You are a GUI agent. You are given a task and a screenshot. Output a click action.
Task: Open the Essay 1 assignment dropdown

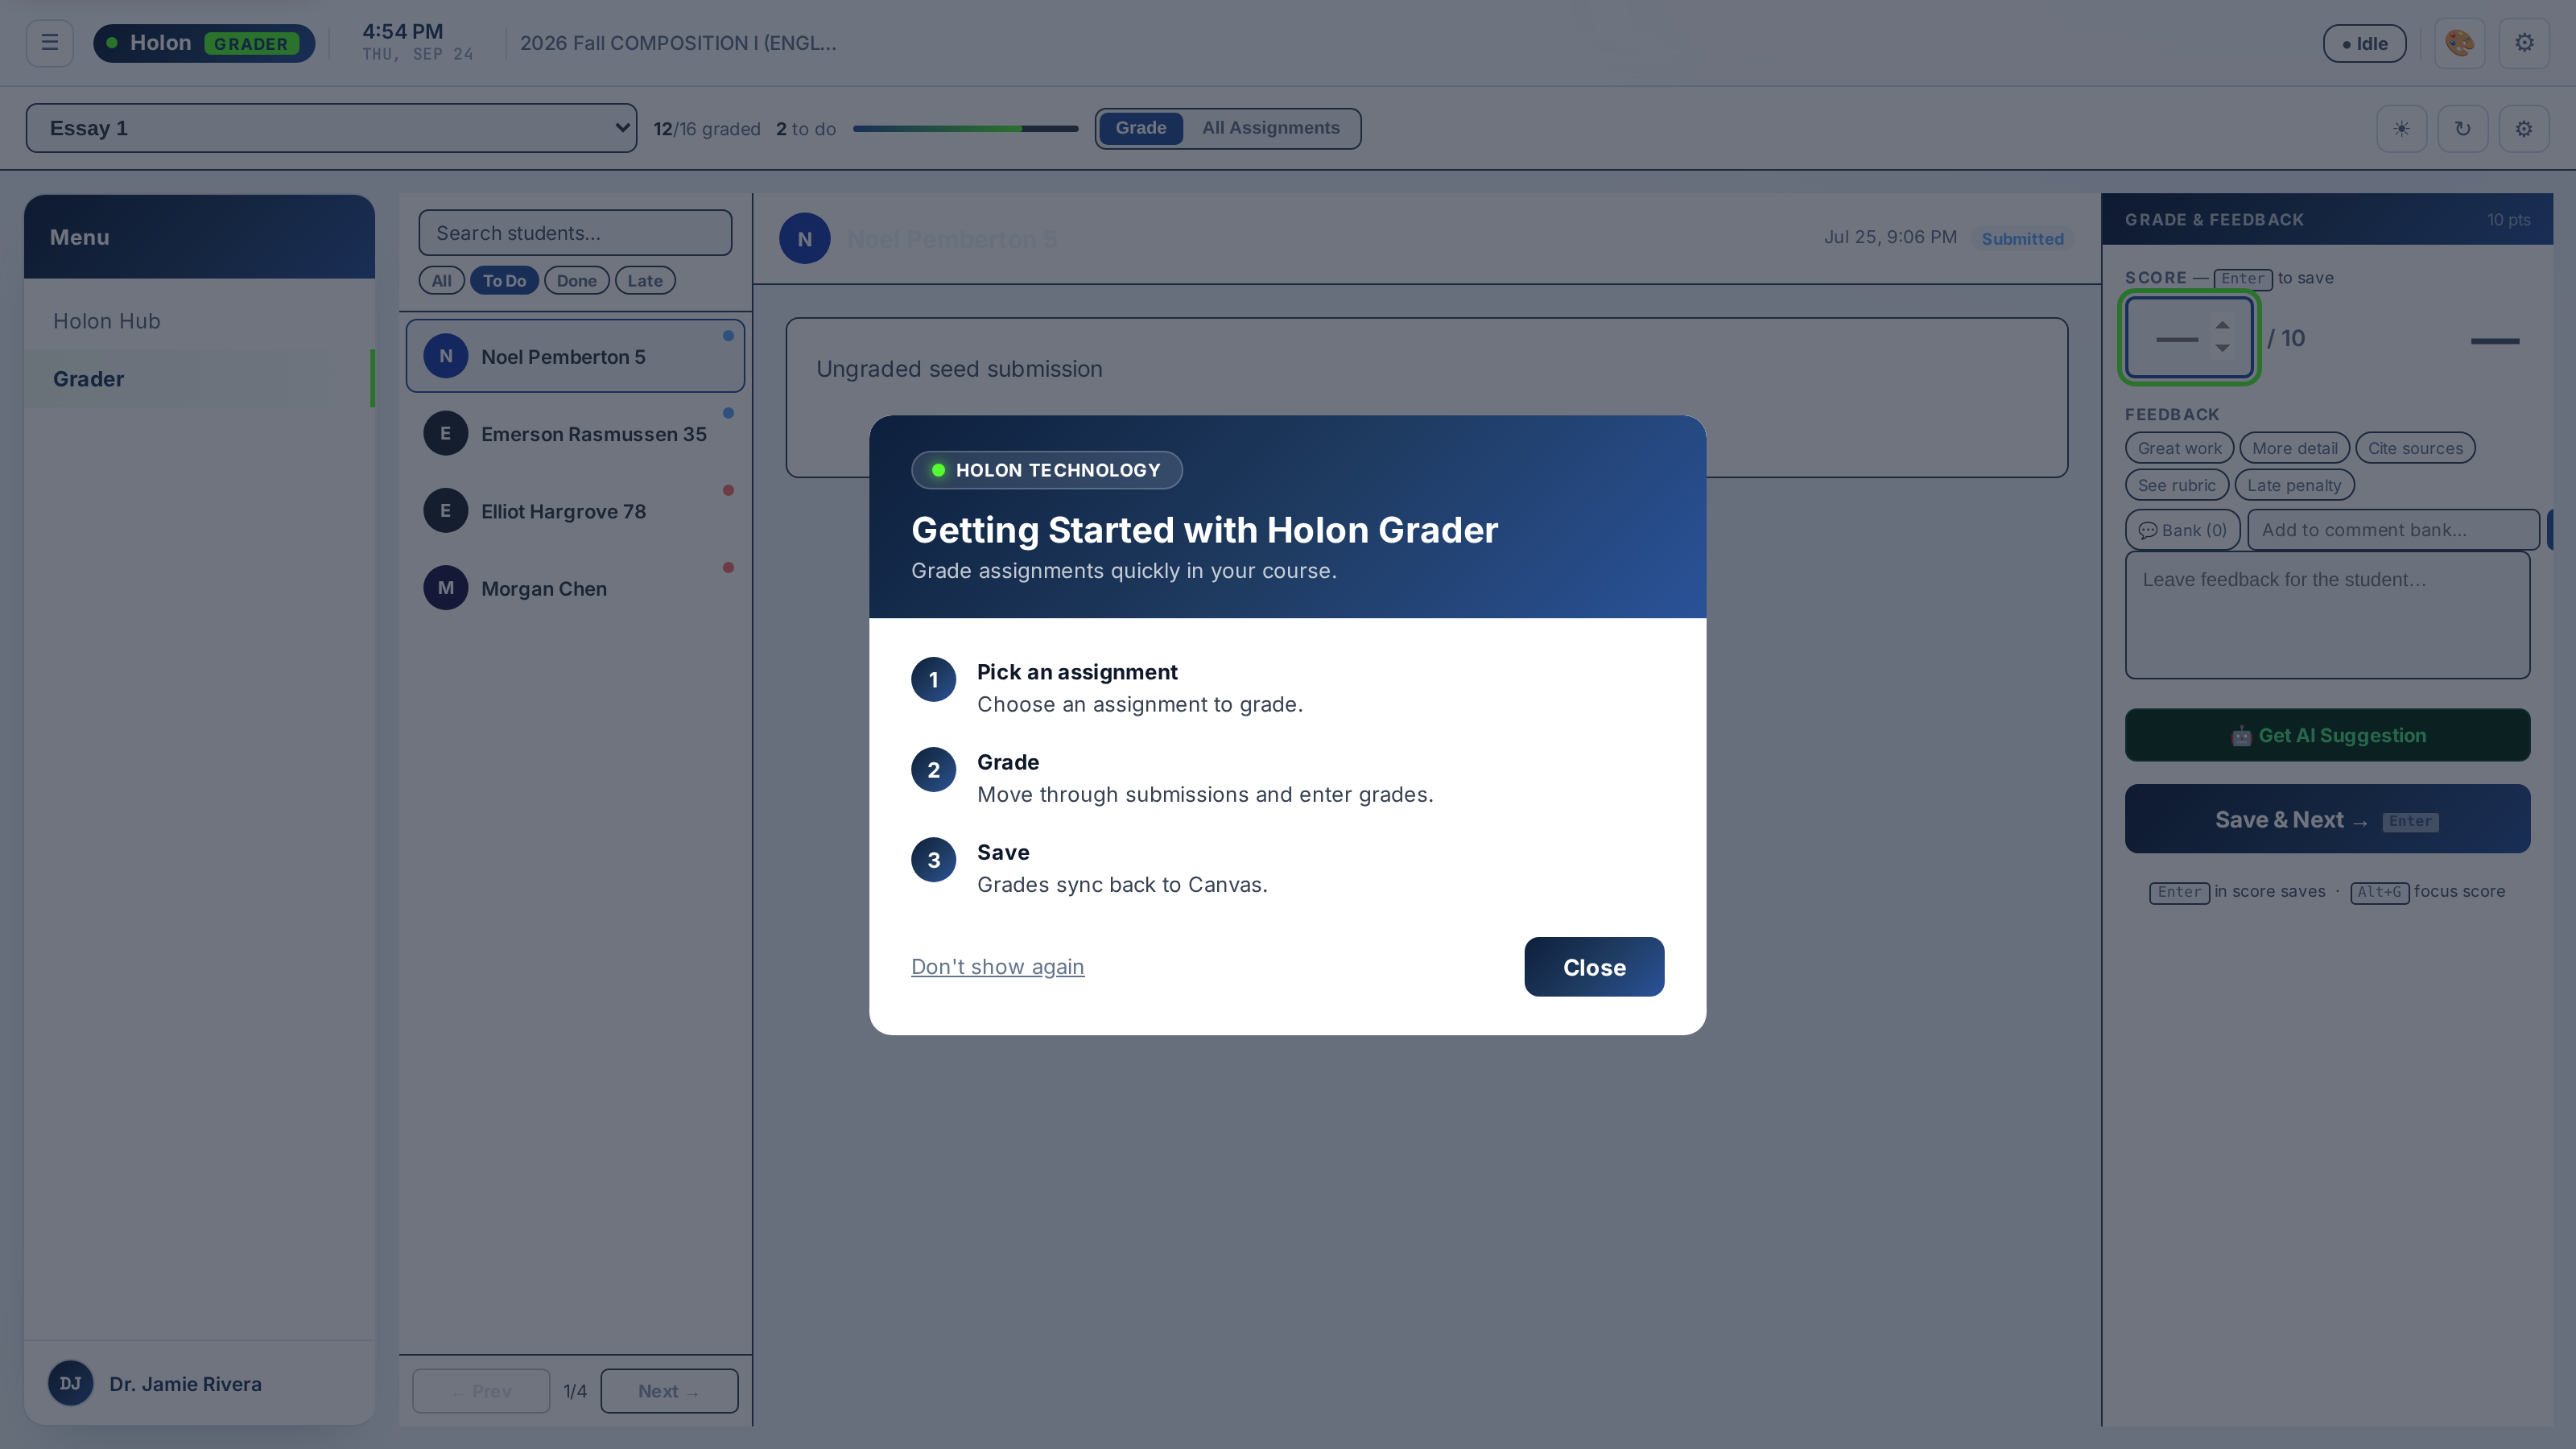pos(331,128)
